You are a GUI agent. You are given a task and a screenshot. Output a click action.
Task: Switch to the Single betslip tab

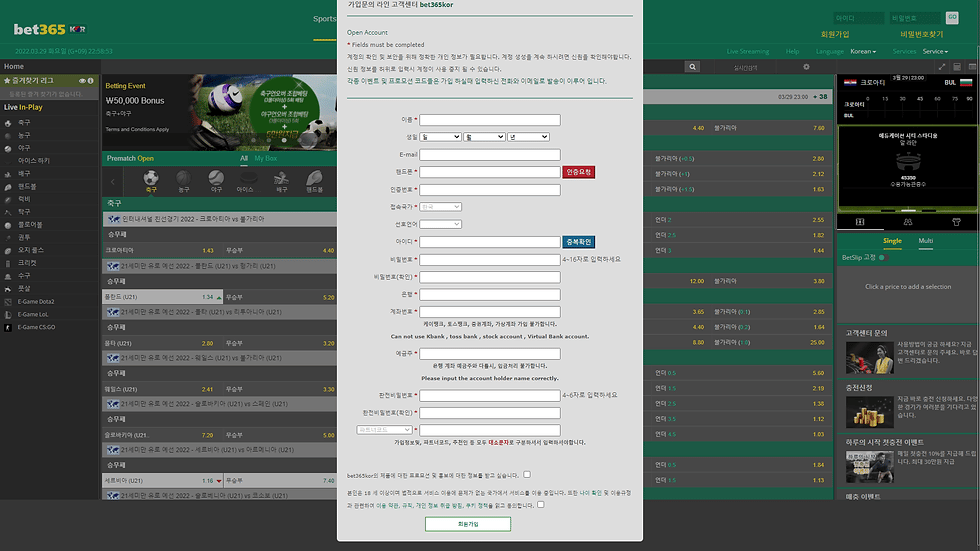[892, 241]
